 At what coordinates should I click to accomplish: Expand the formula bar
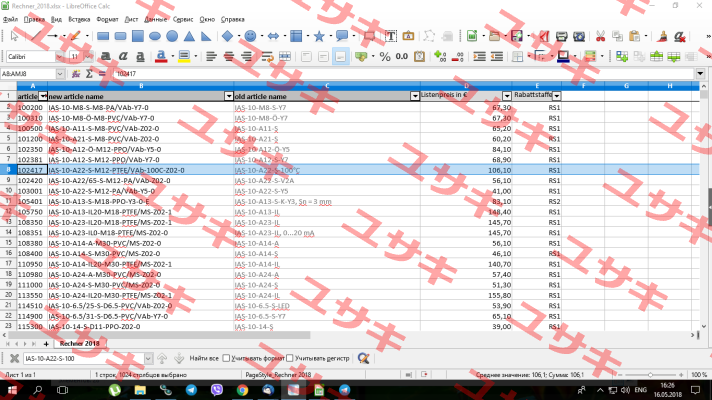700,74
